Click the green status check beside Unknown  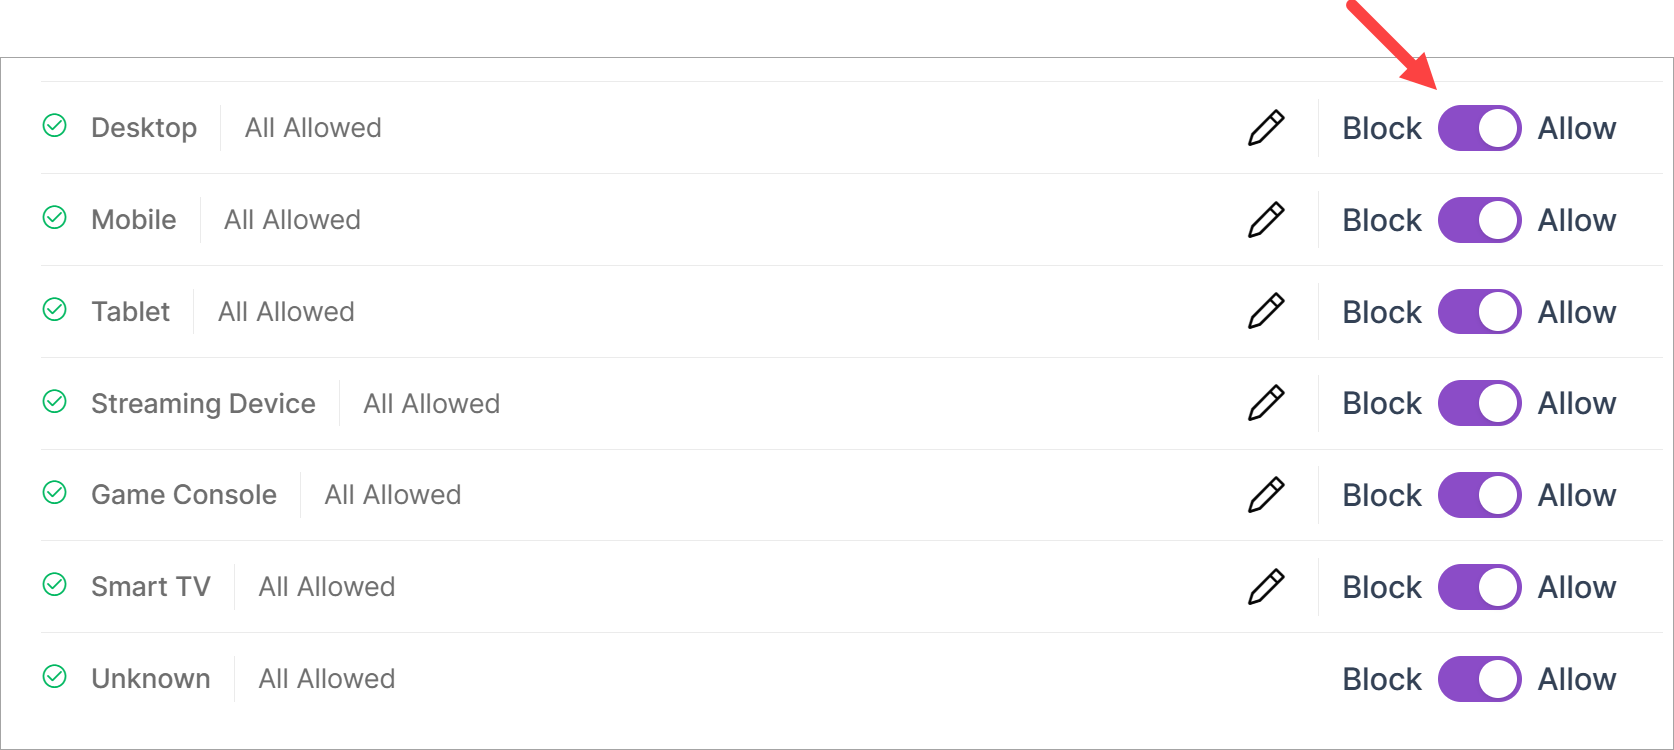55,677
